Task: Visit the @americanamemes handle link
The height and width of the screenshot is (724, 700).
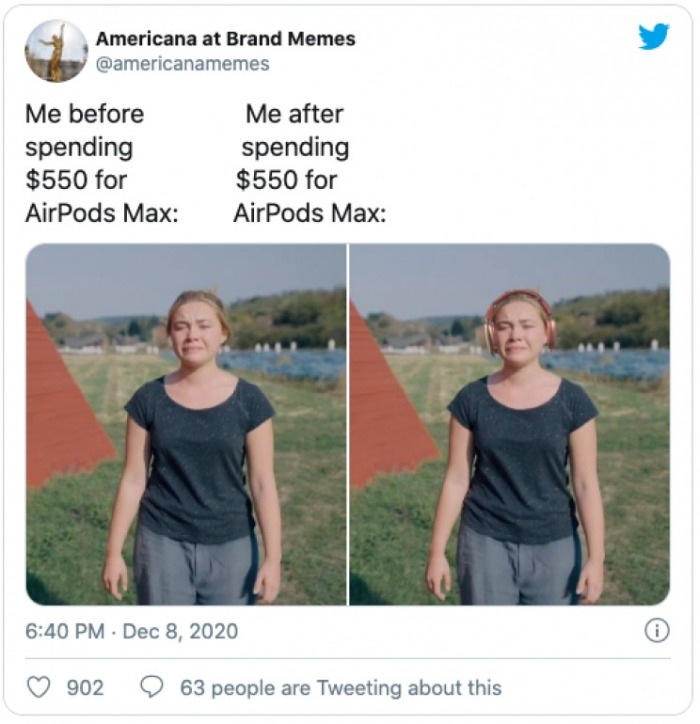Action: click(182, 63)
